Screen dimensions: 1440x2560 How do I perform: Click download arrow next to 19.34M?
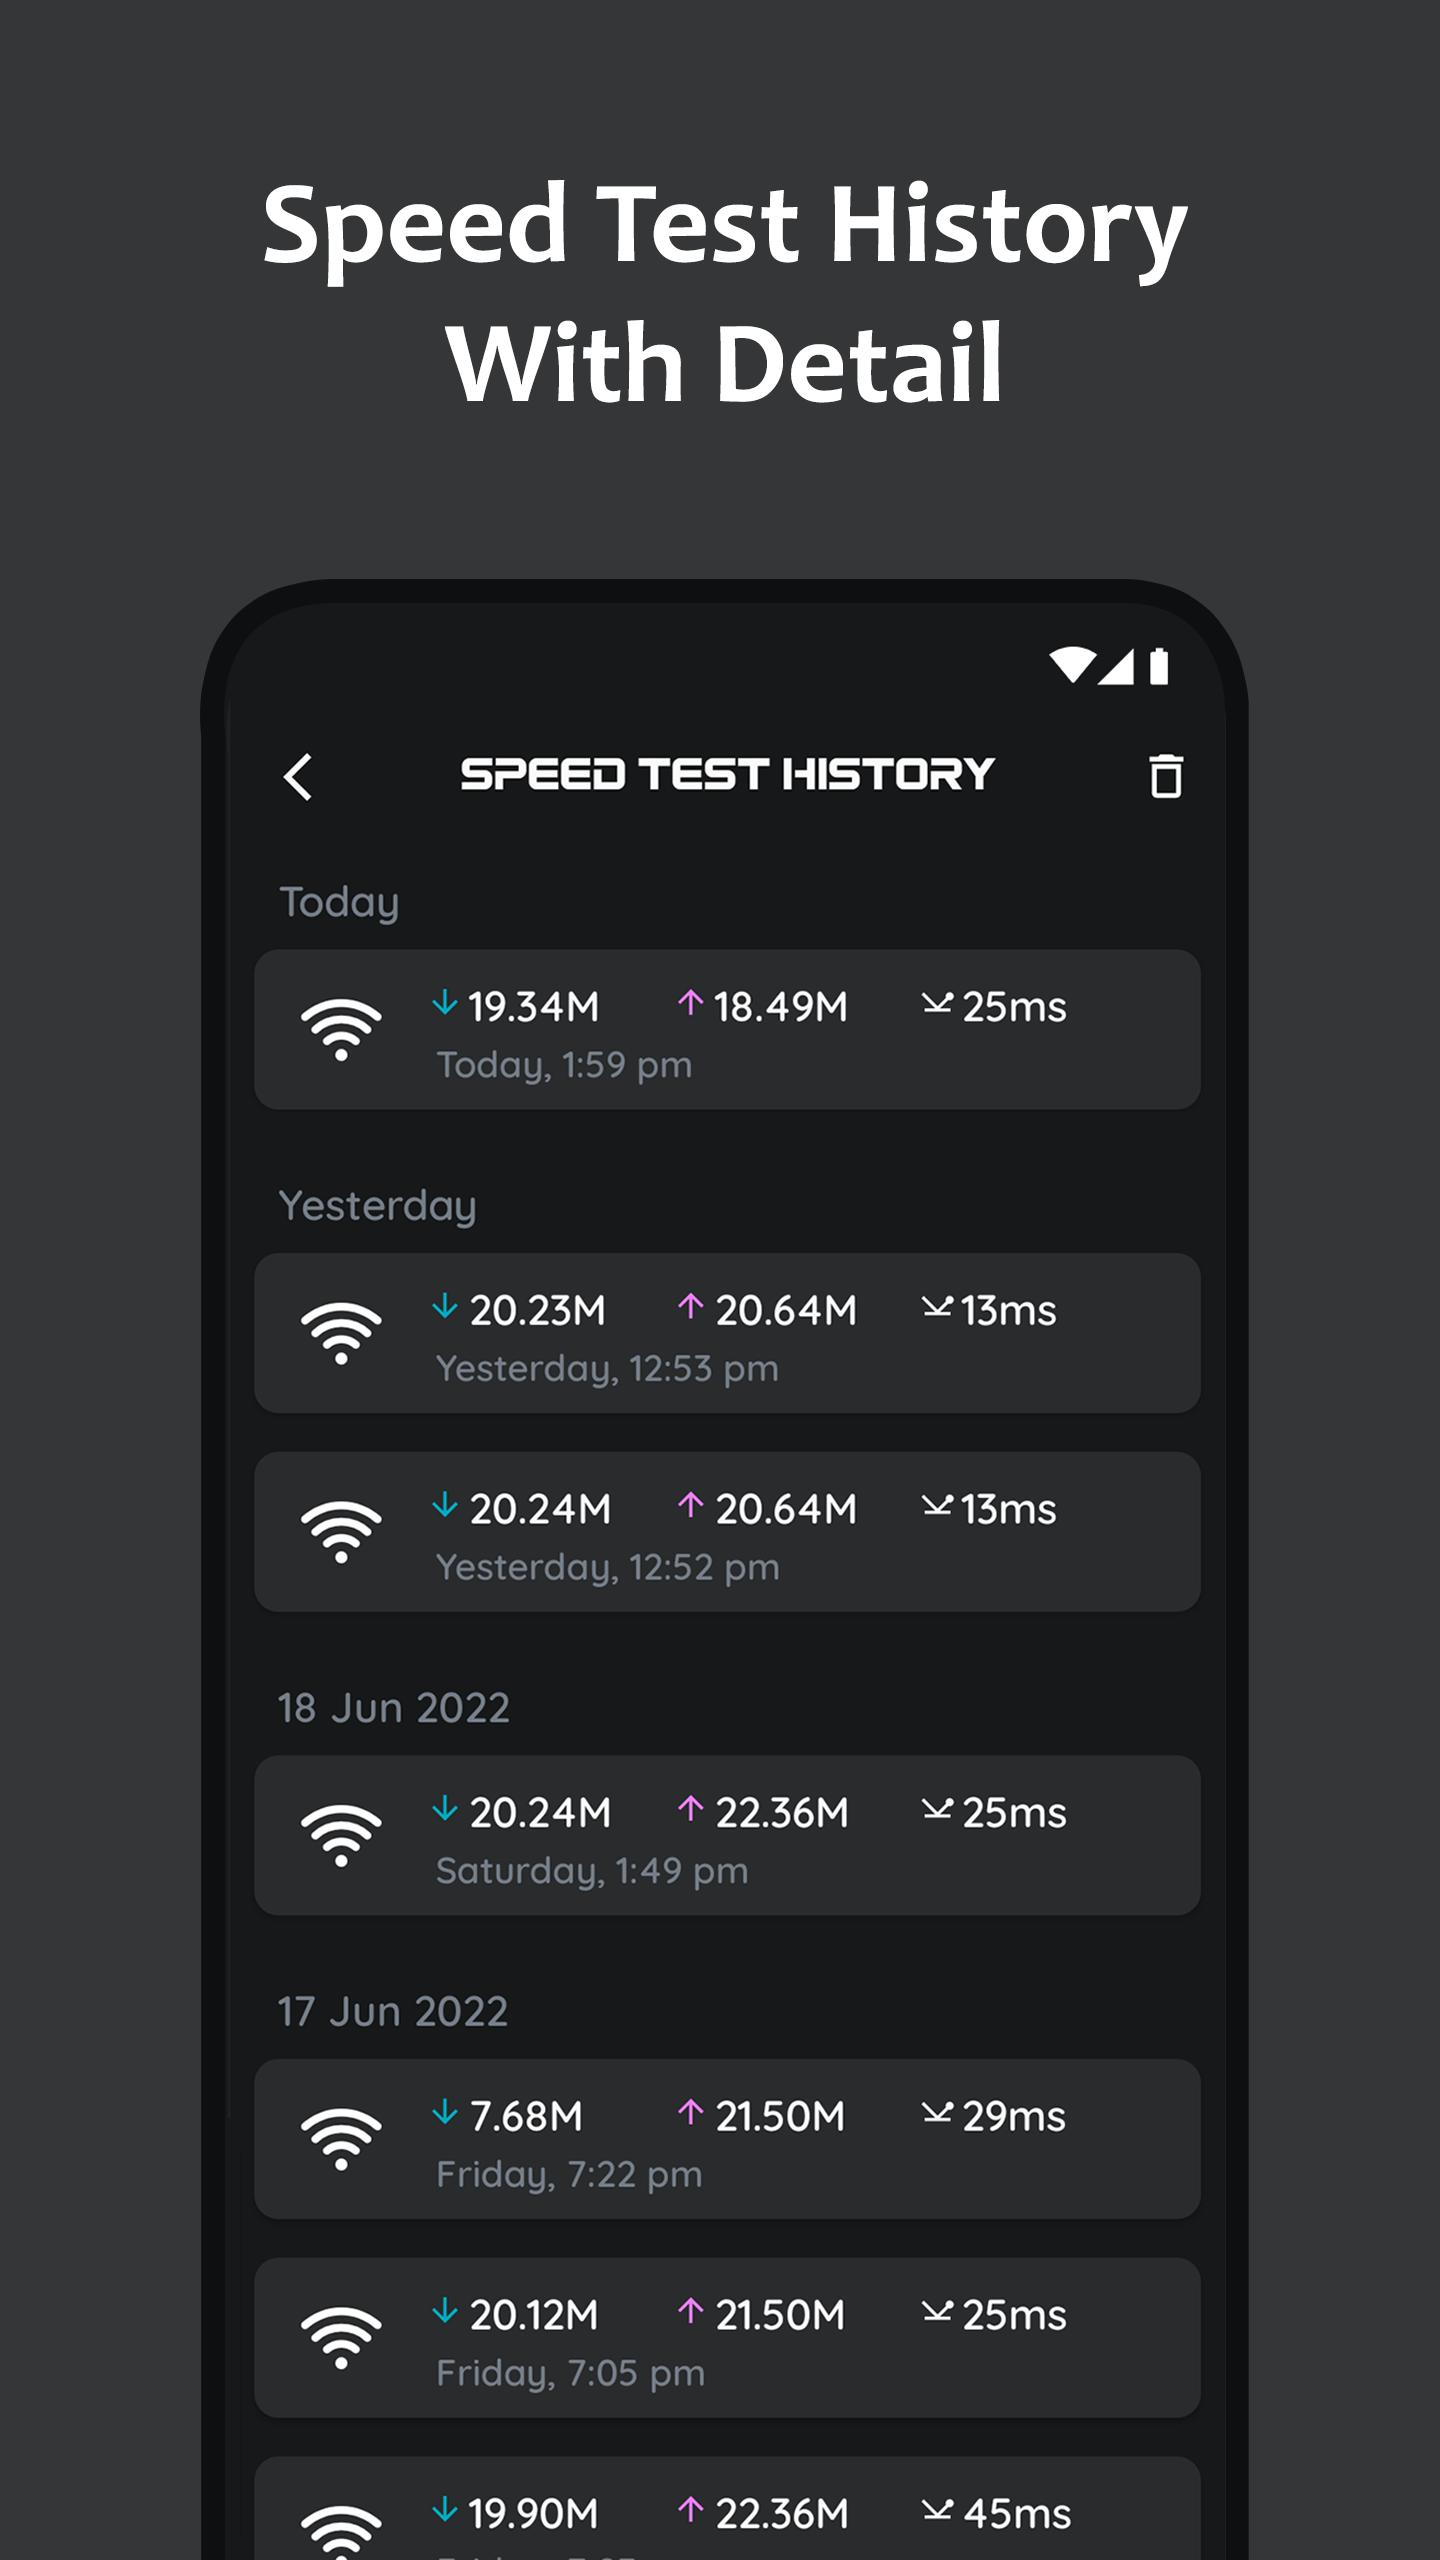click(x=445, y=1002)
